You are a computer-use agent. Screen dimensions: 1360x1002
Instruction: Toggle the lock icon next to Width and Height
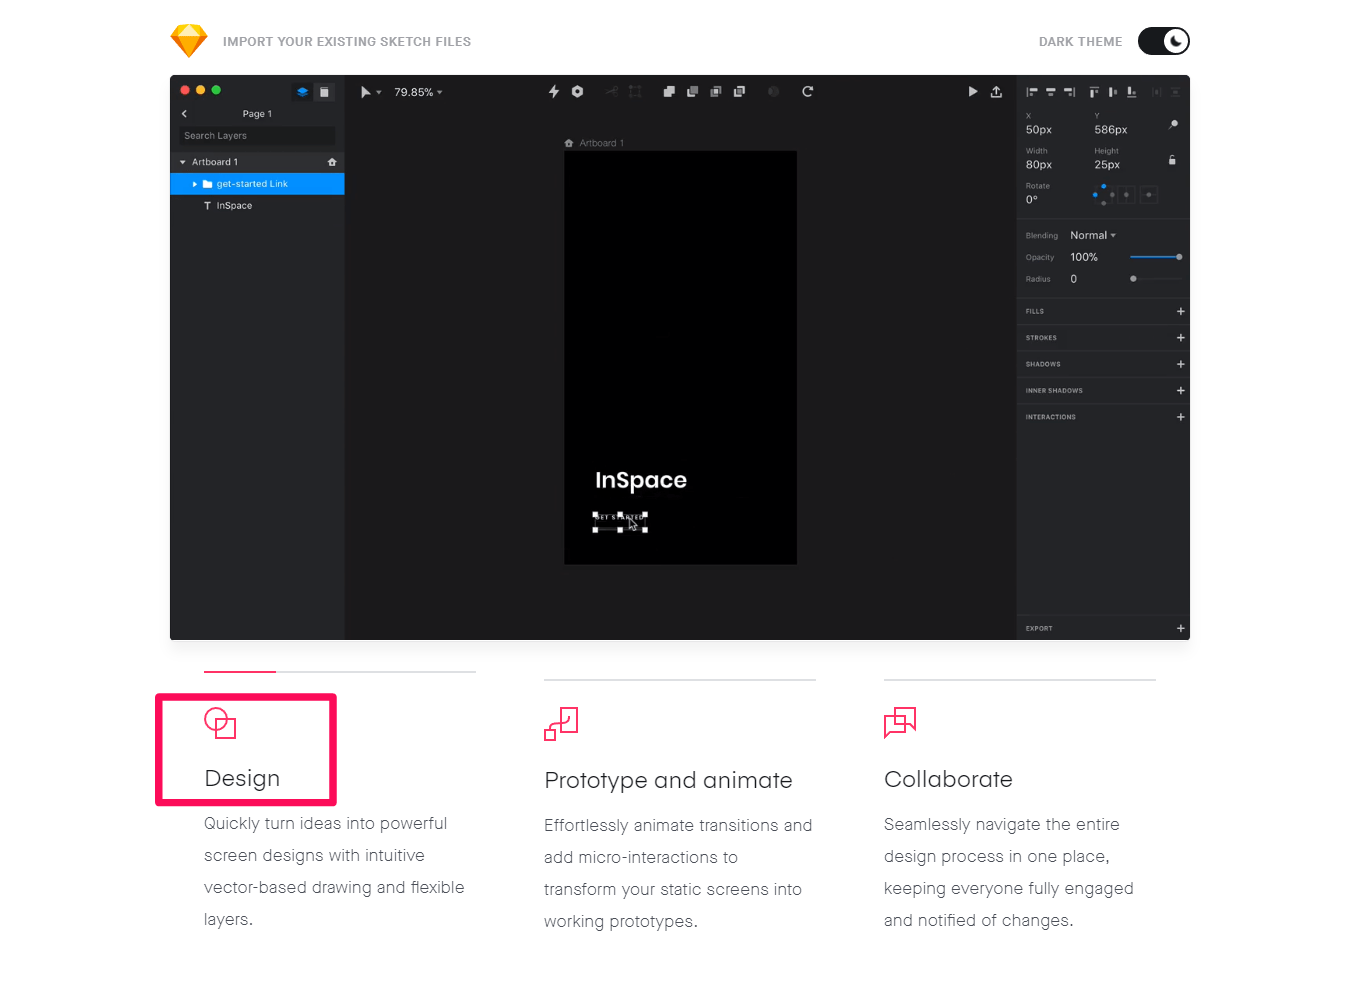(x=1172, y=161)
